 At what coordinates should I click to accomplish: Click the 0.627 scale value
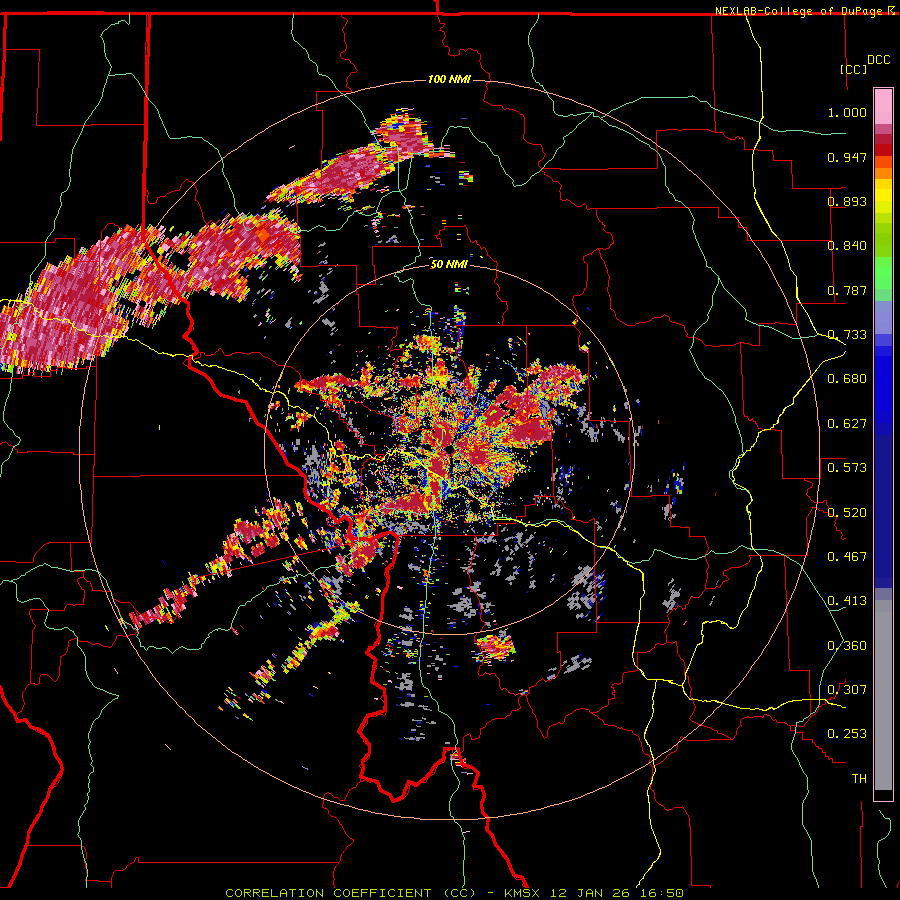tap(847, 424)
